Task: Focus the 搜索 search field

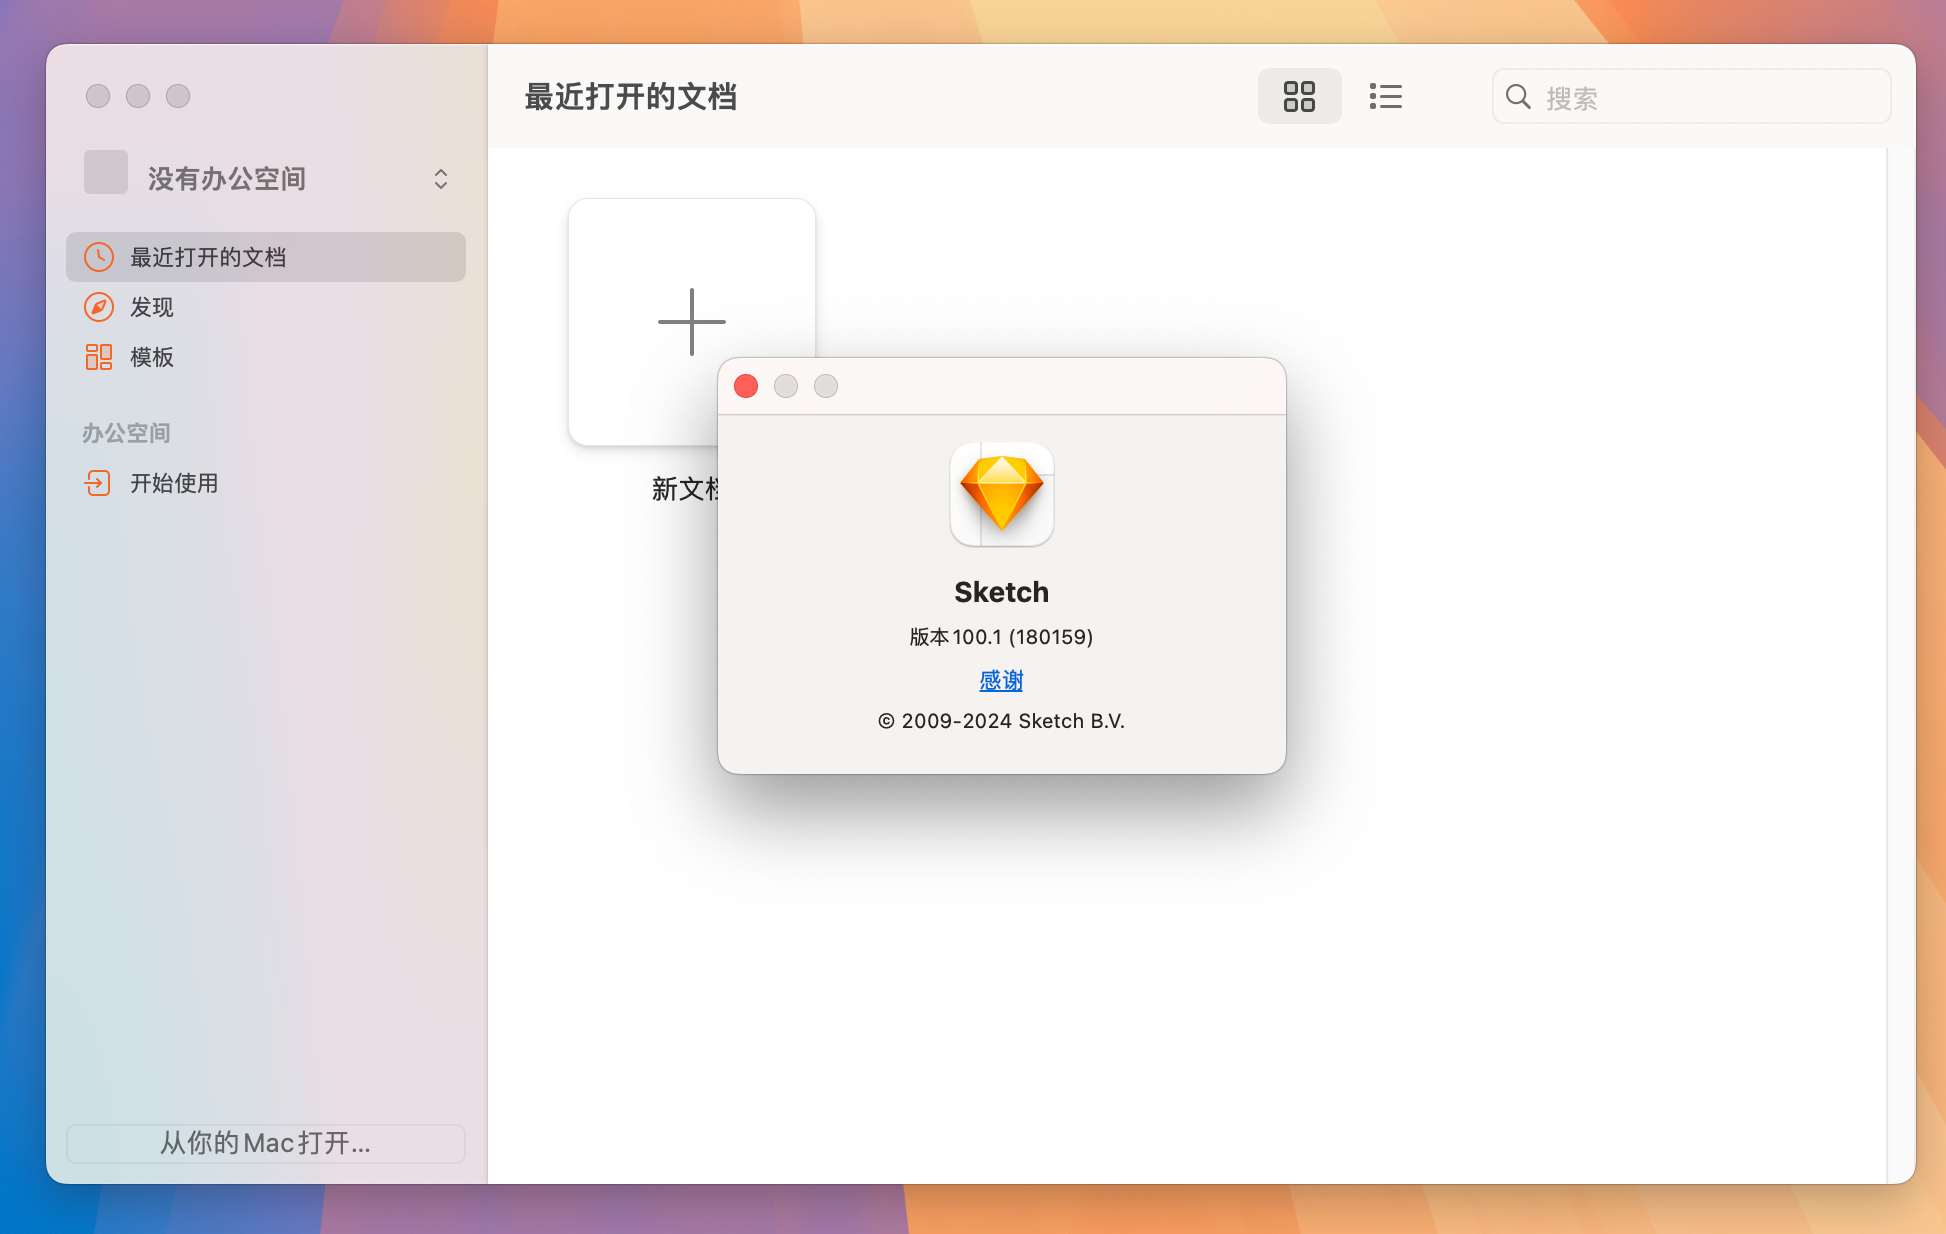Action: coord(1691,97)
